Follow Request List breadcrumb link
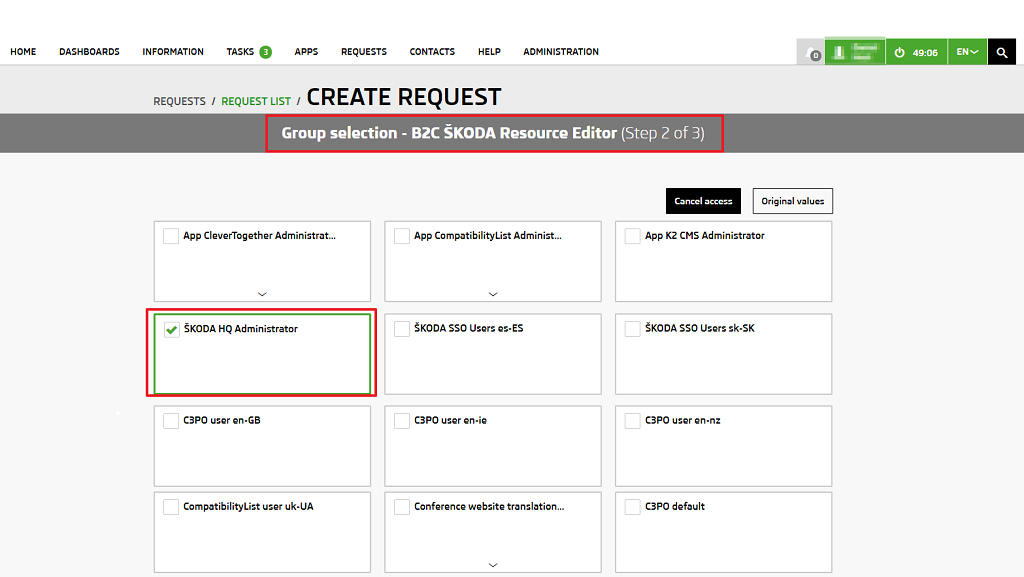 (x=256, y=101)
